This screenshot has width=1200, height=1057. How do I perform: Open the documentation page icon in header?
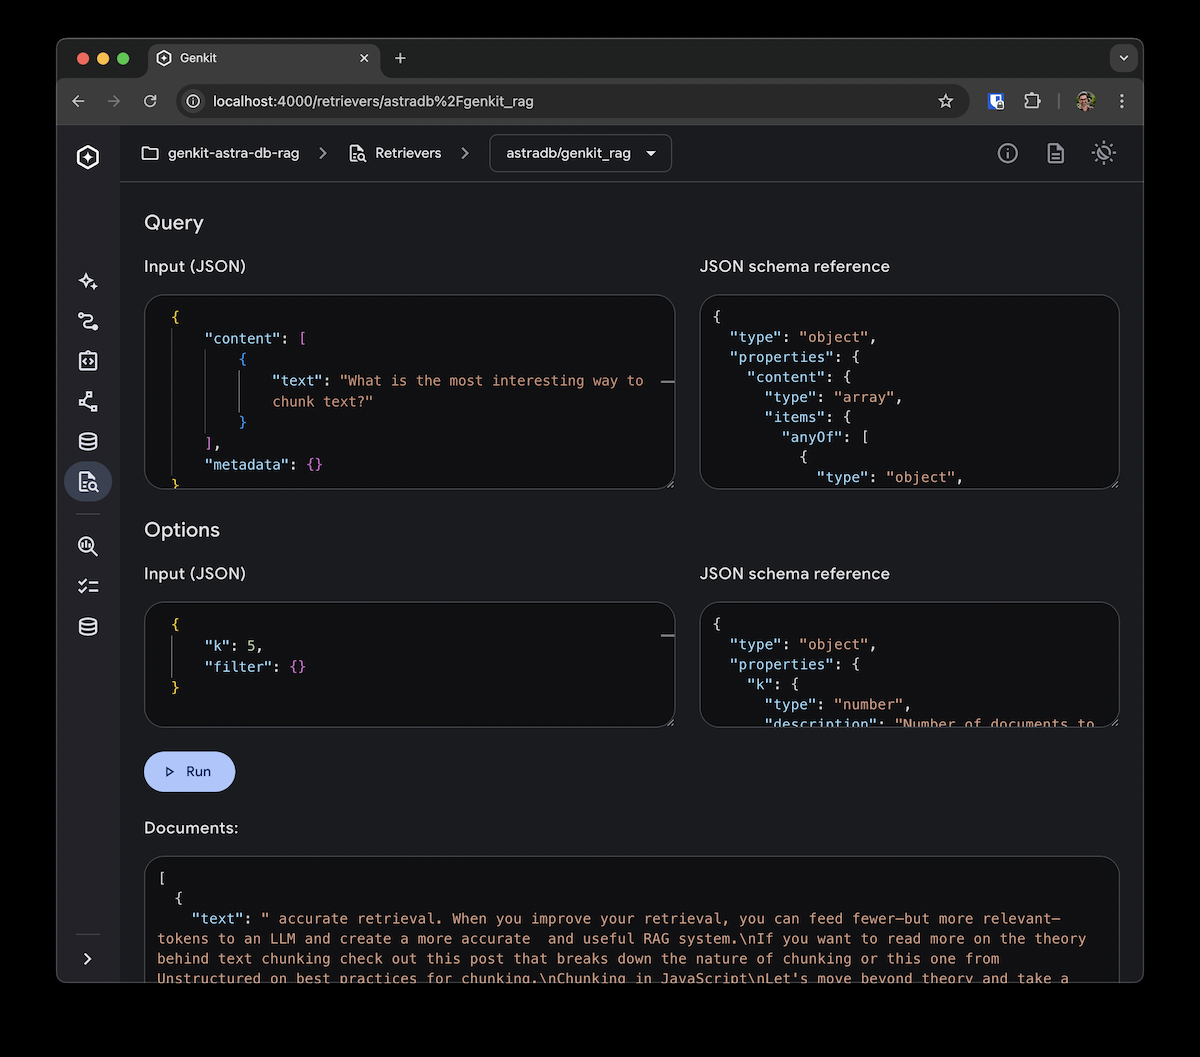pos(1055,153)
